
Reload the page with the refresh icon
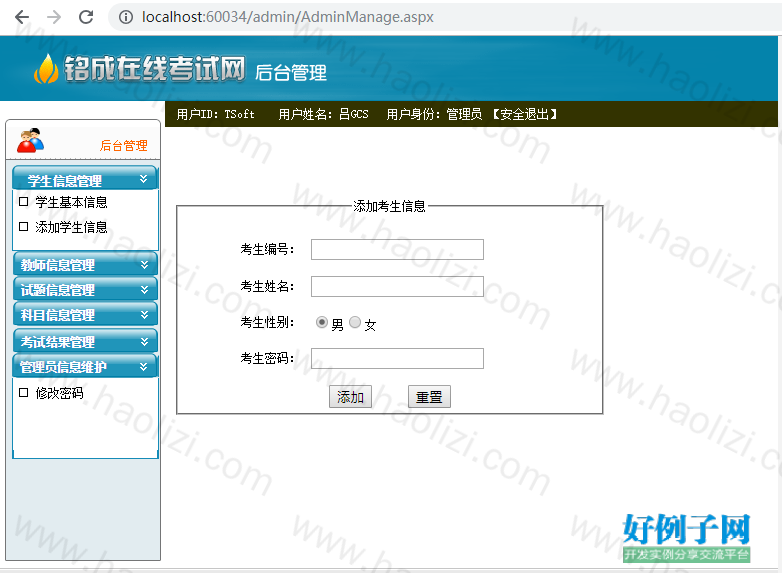tap(86, 17)
